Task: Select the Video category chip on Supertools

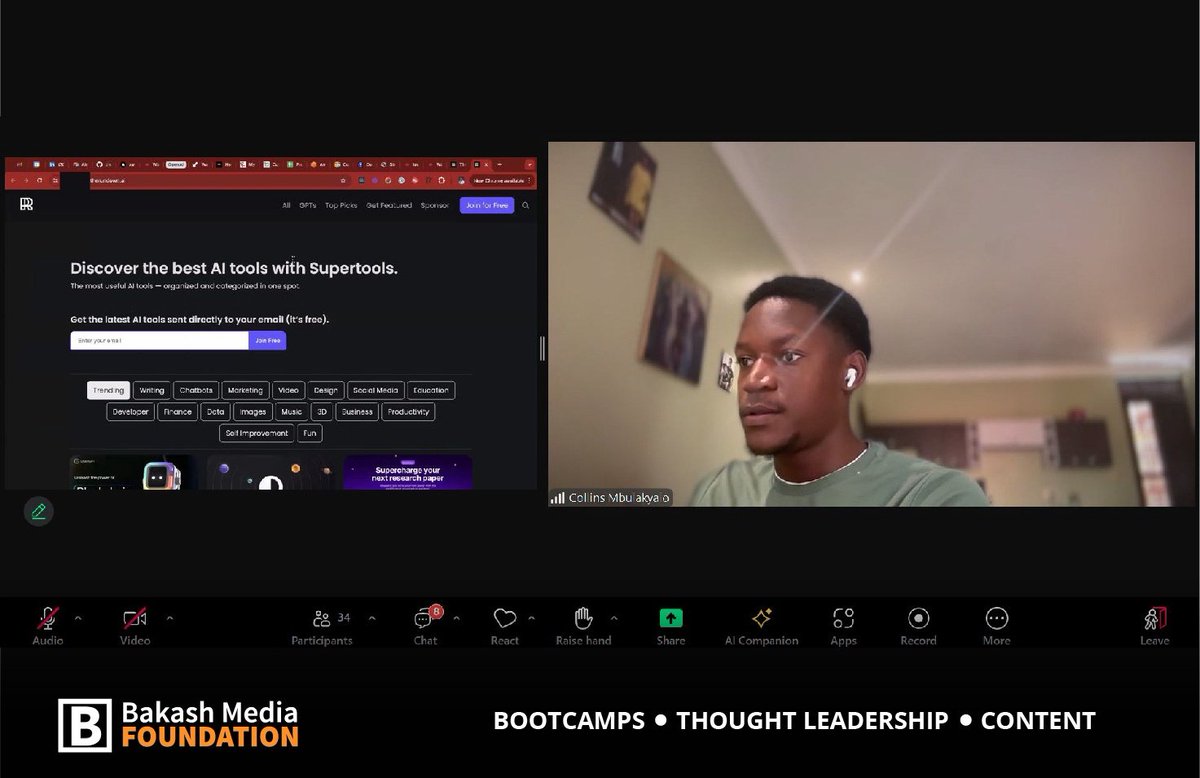Action: [x=288, y=390]
